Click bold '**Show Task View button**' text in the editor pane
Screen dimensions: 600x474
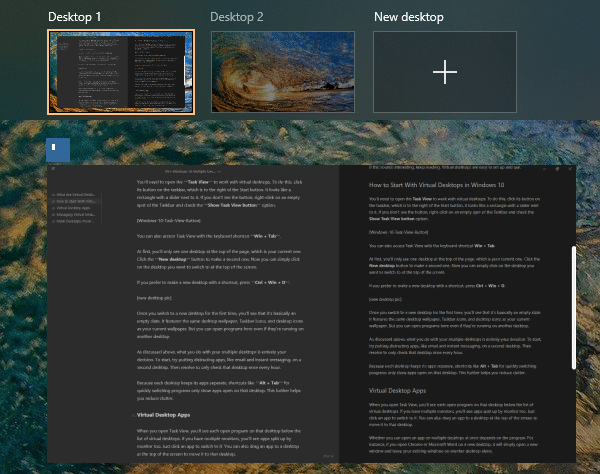point(233,205)
